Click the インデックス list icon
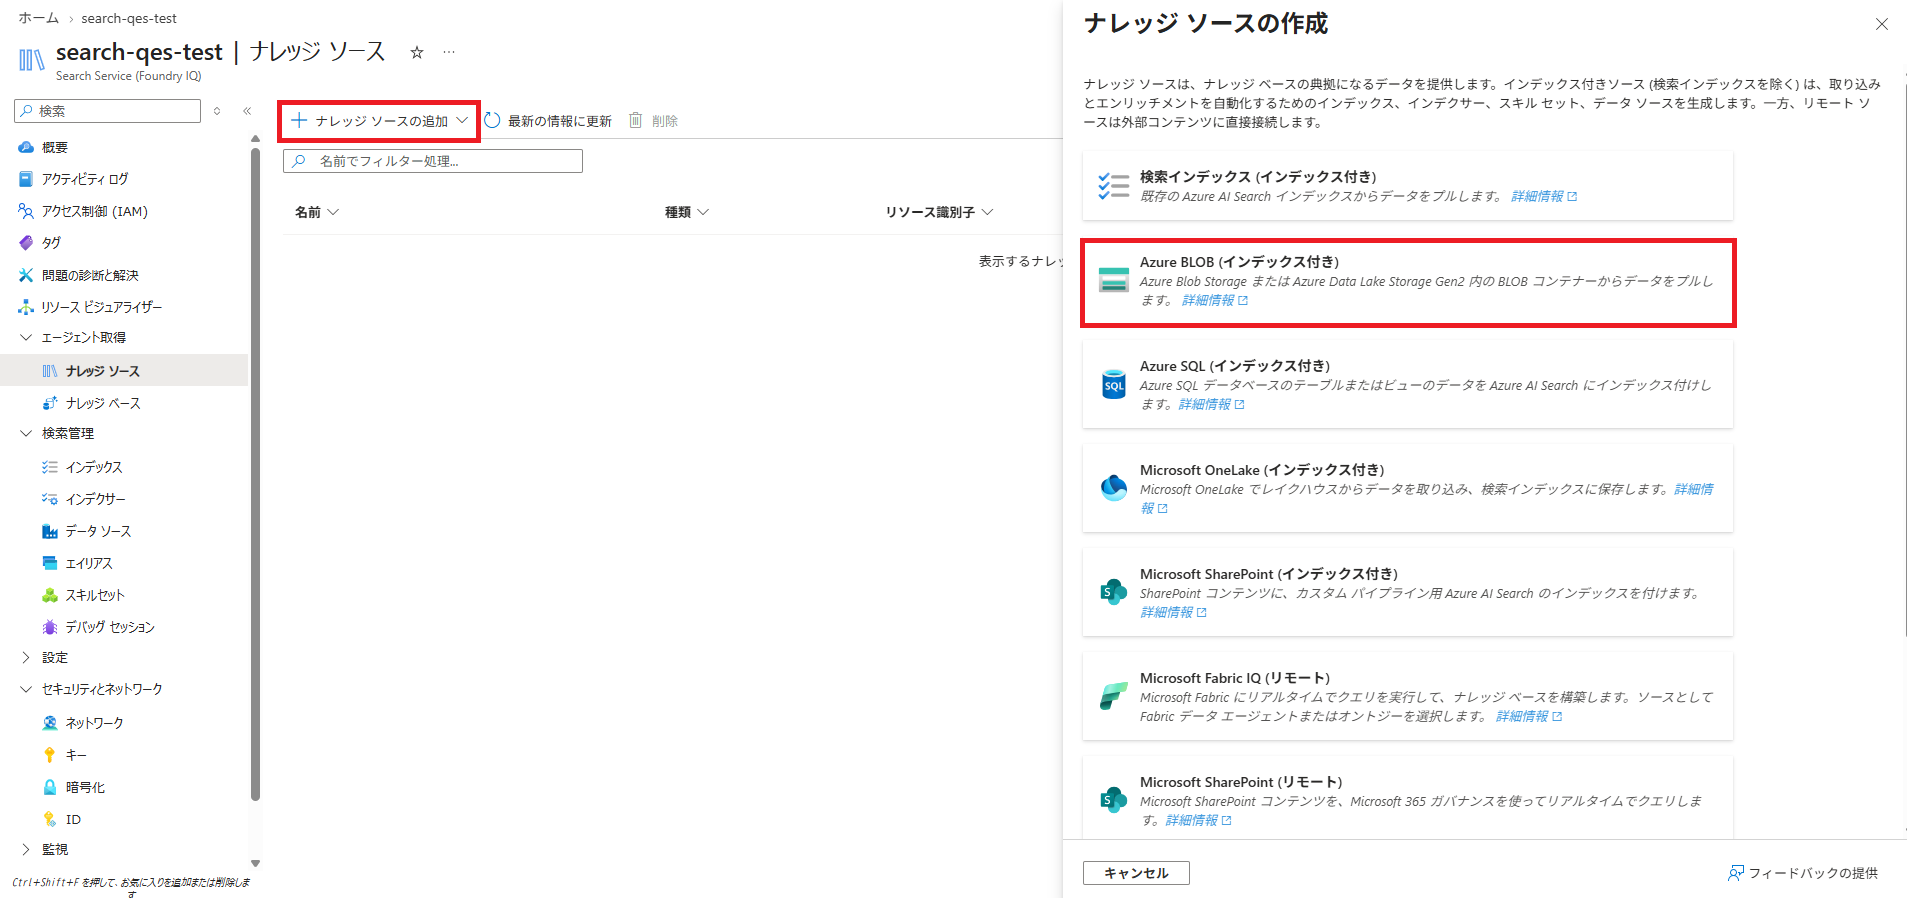 [x=50, y=467]
